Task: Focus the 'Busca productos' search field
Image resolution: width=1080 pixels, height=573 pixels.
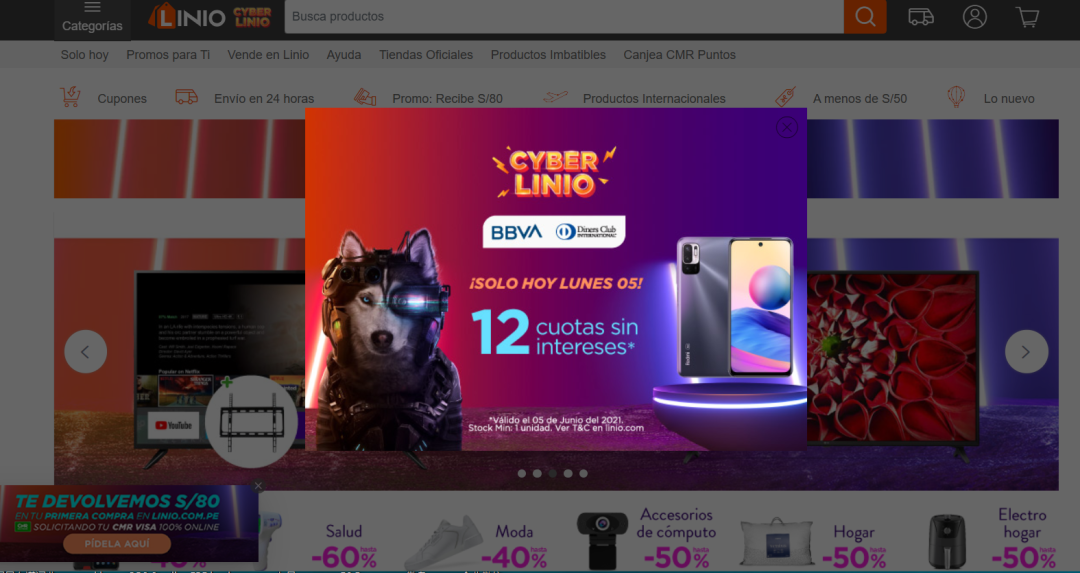Action: pyautogui.click(x=564, y=17)
